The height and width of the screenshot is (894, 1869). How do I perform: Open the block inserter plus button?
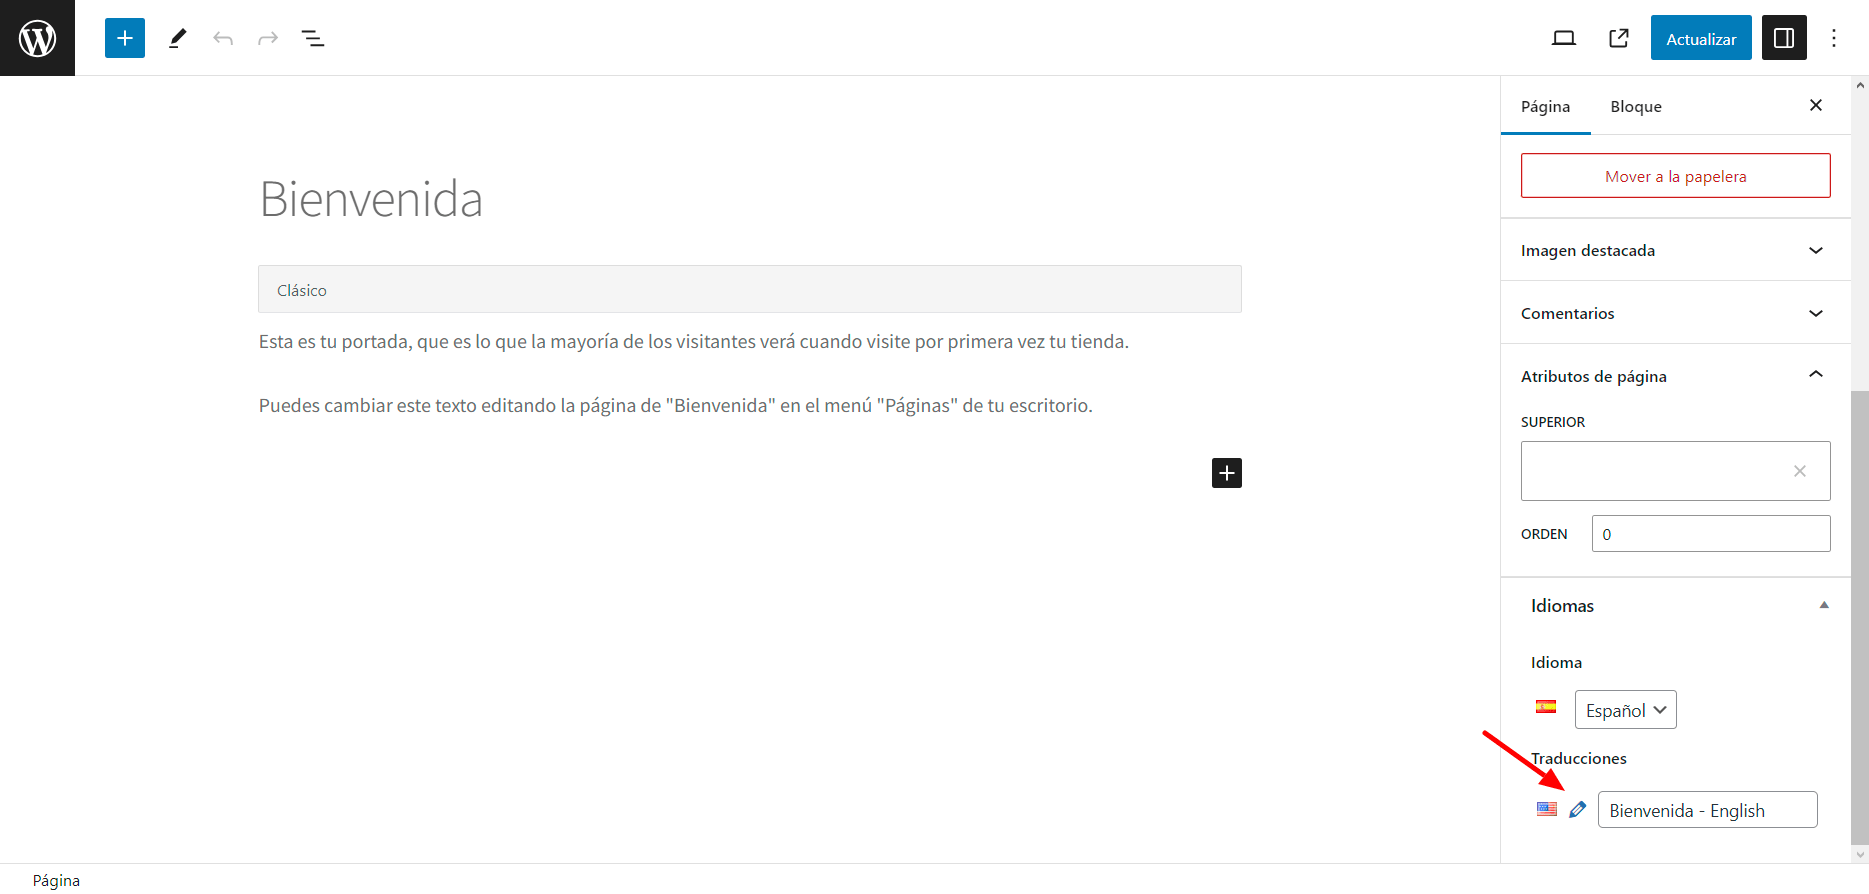pyautogui.click(x=125, y=38)
